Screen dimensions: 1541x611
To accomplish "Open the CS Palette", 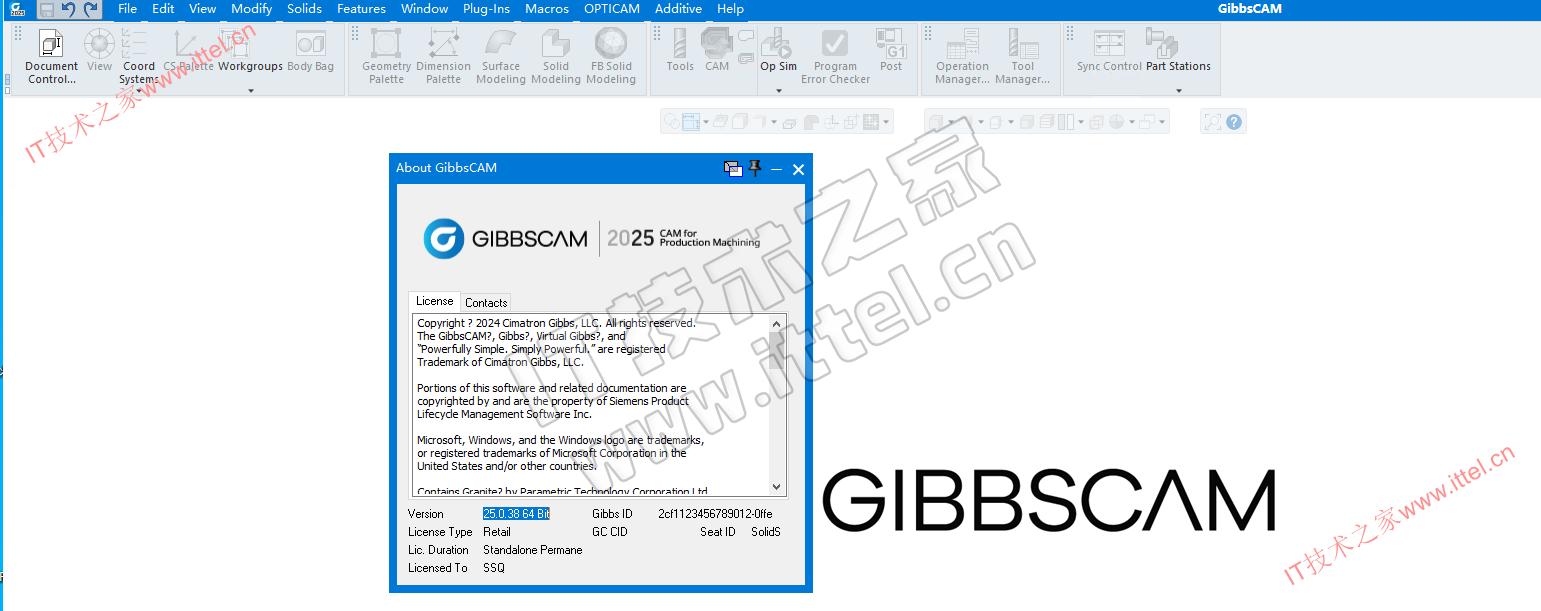I will pos(189,51).
